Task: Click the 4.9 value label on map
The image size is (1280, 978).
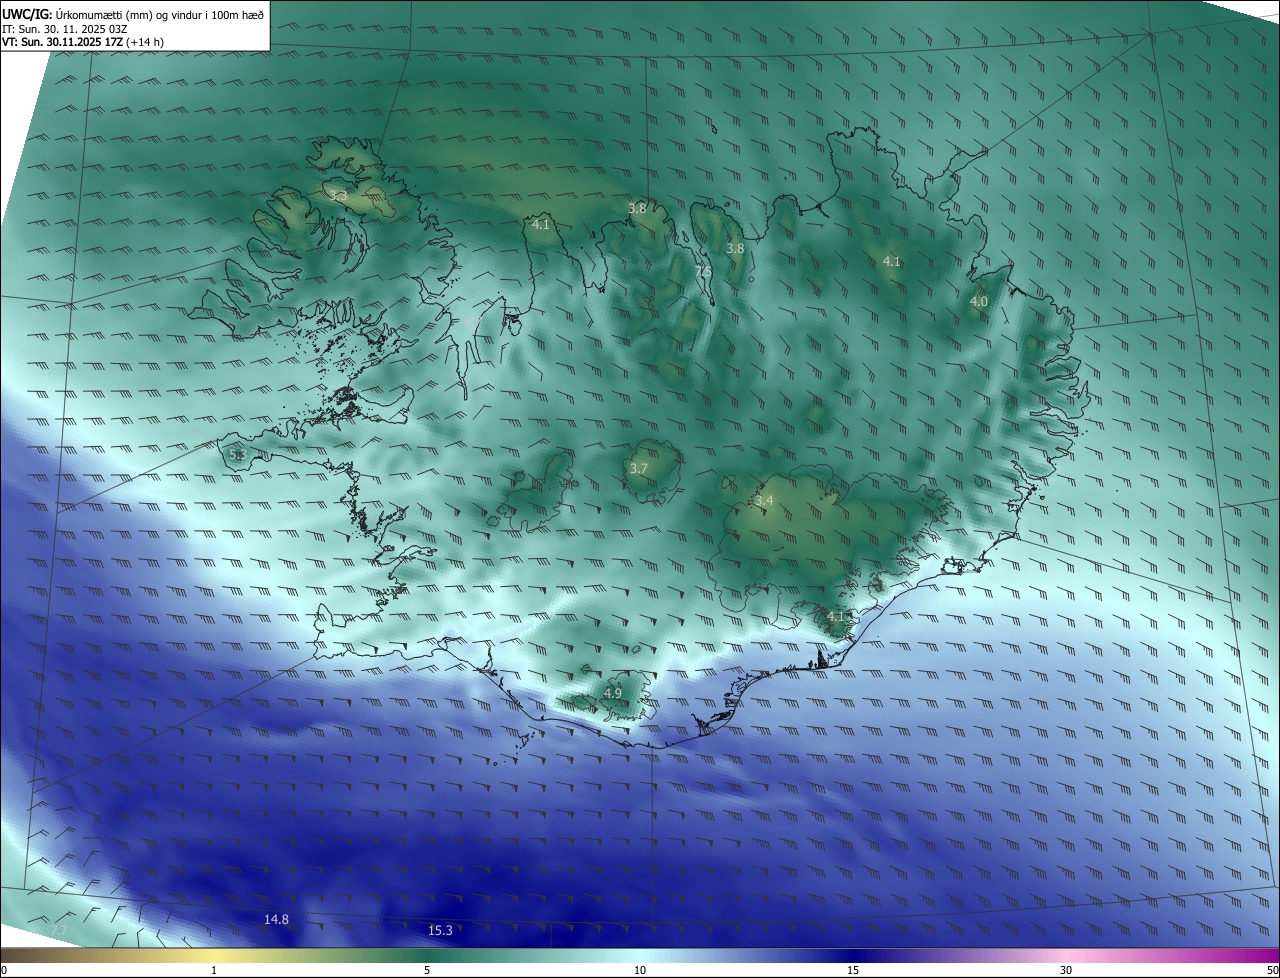Action: click(613, 693)
